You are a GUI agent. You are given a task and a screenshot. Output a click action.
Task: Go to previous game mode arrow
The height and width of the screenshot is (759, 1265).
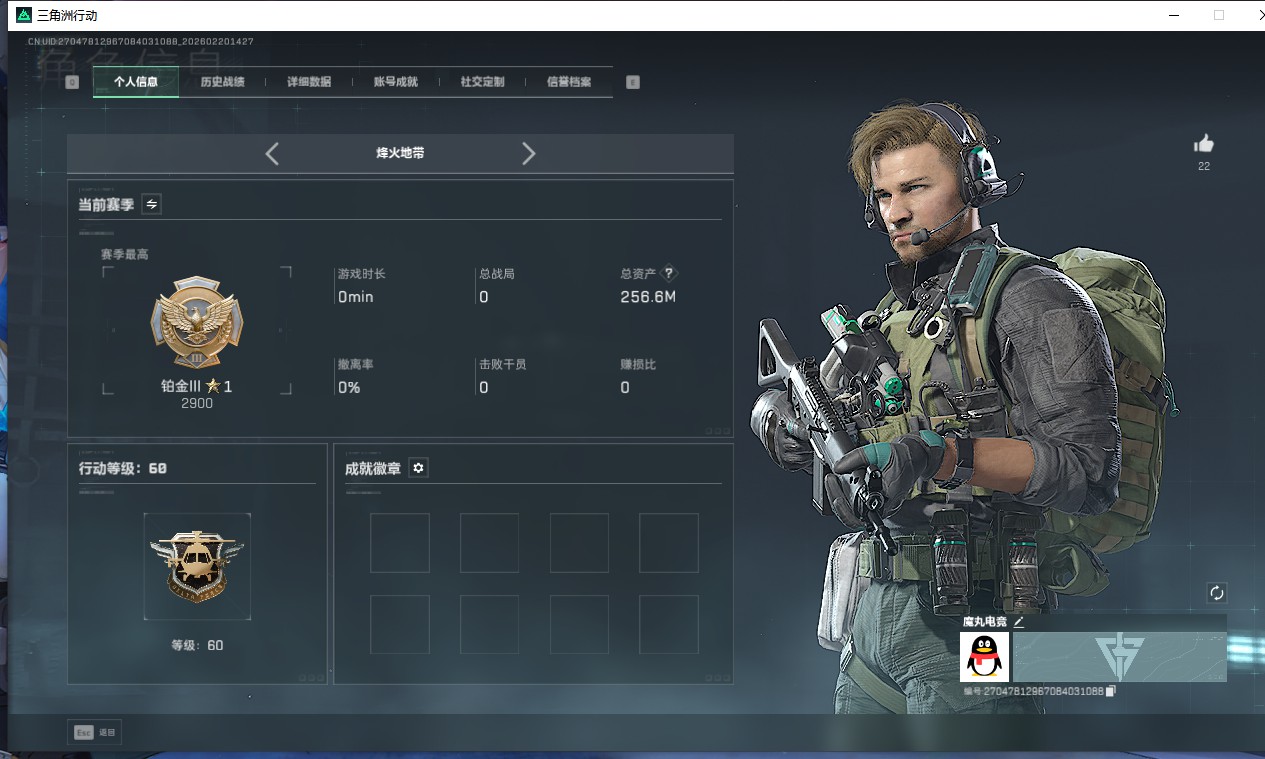pos(272,153)
